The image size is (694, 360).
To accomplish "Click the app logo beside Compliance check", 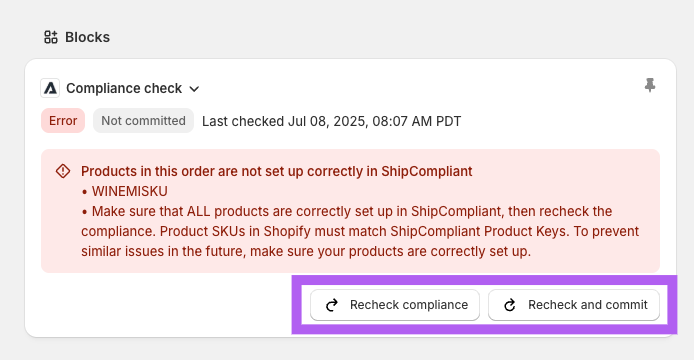I will pos(50,88).
